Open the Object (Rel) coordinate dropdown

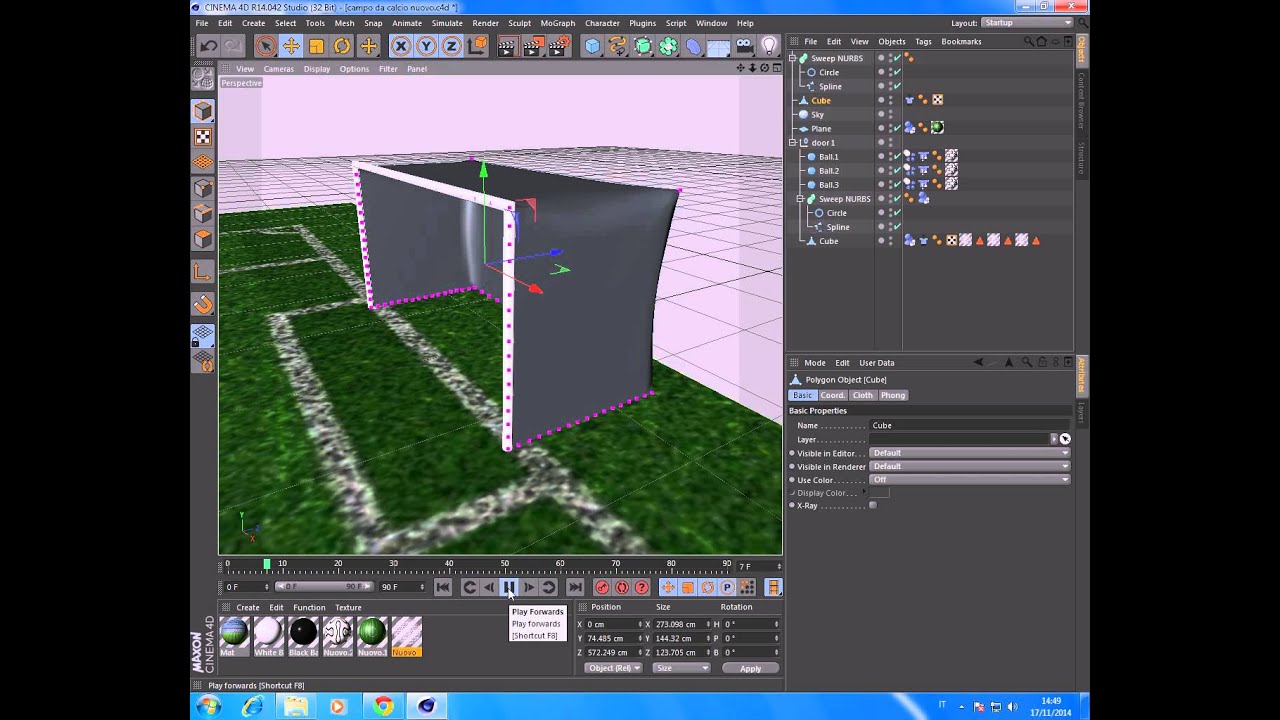[x=613, y=668]
